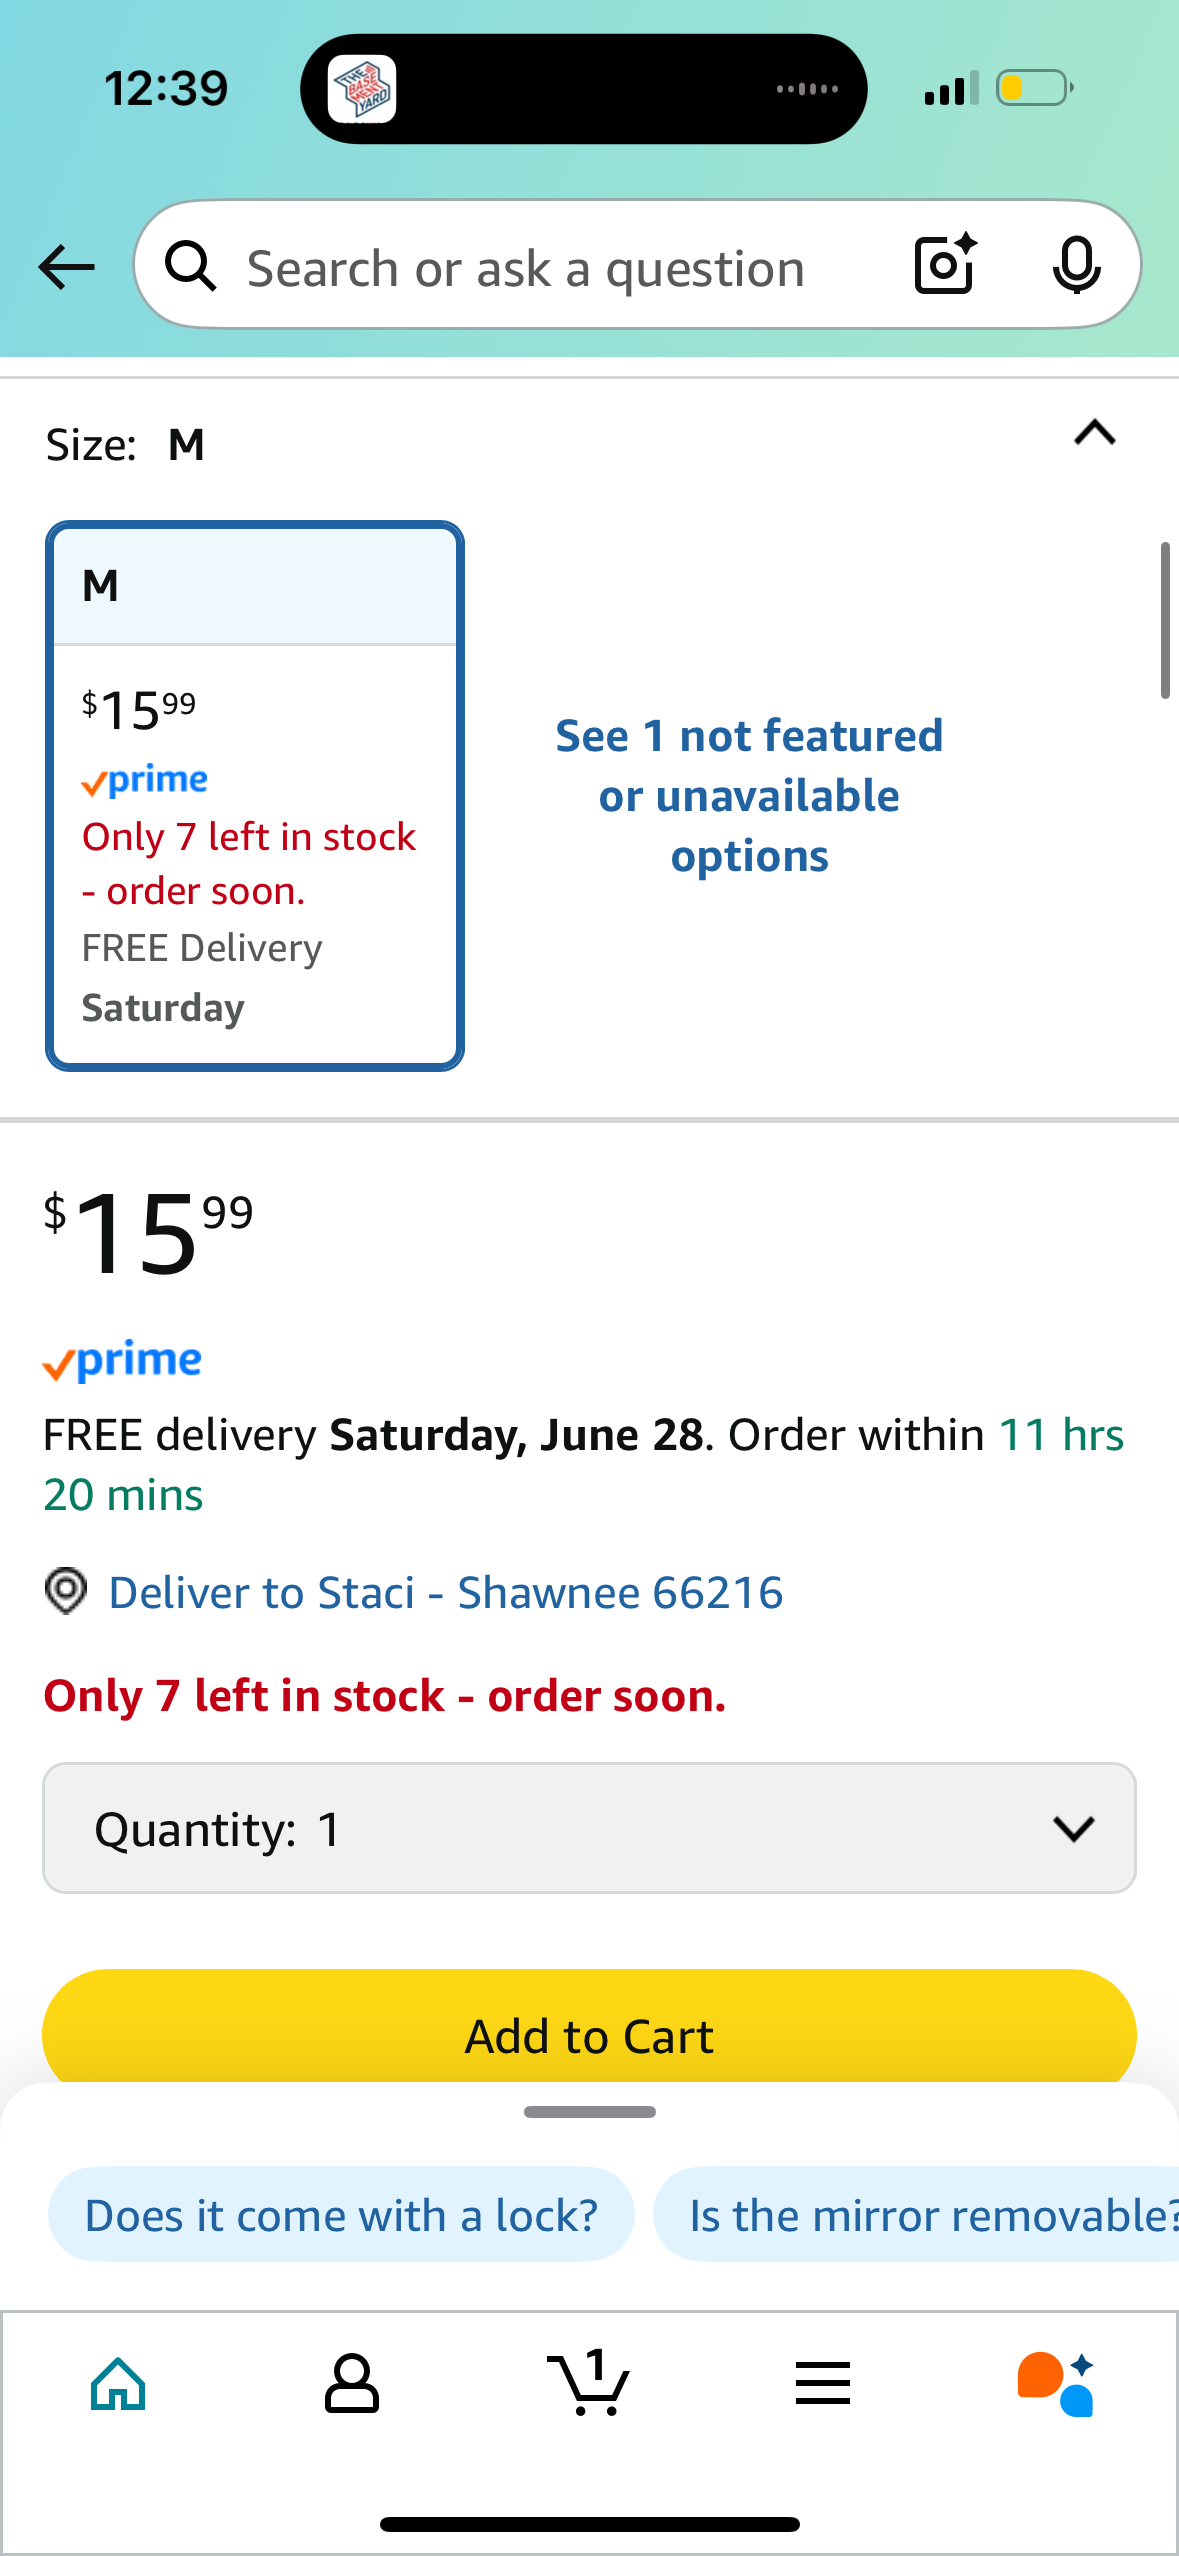1179x2556 pixels.
Task: Tap the 'Is the mirror removable?' chip
Action: tap(917, 2215)
